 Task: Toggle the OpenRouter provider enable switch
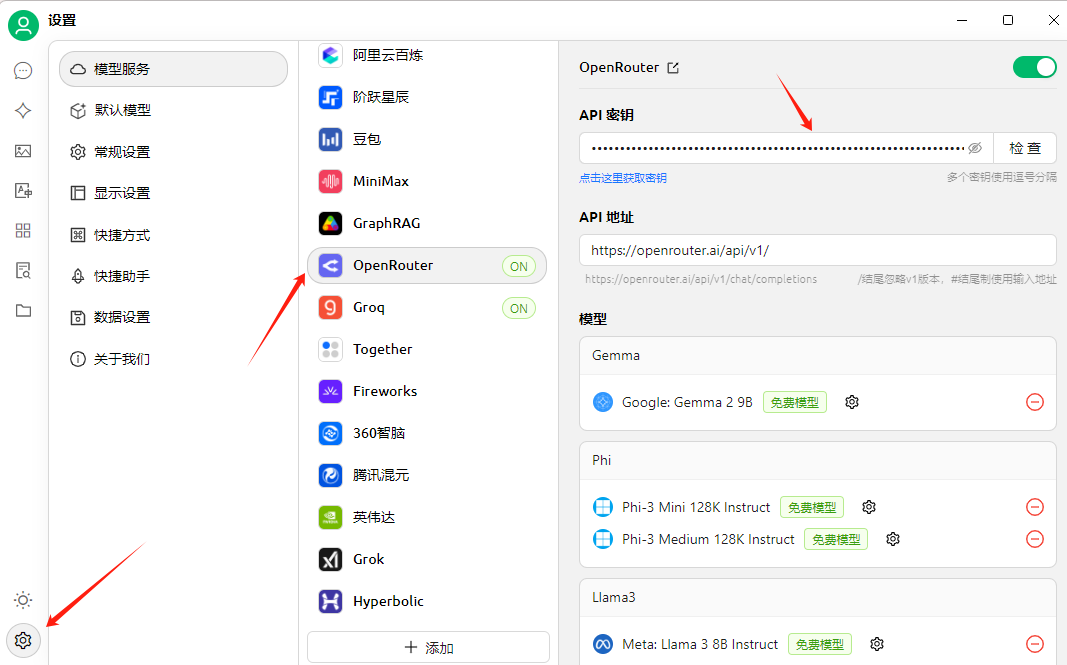pos(1034,67)
